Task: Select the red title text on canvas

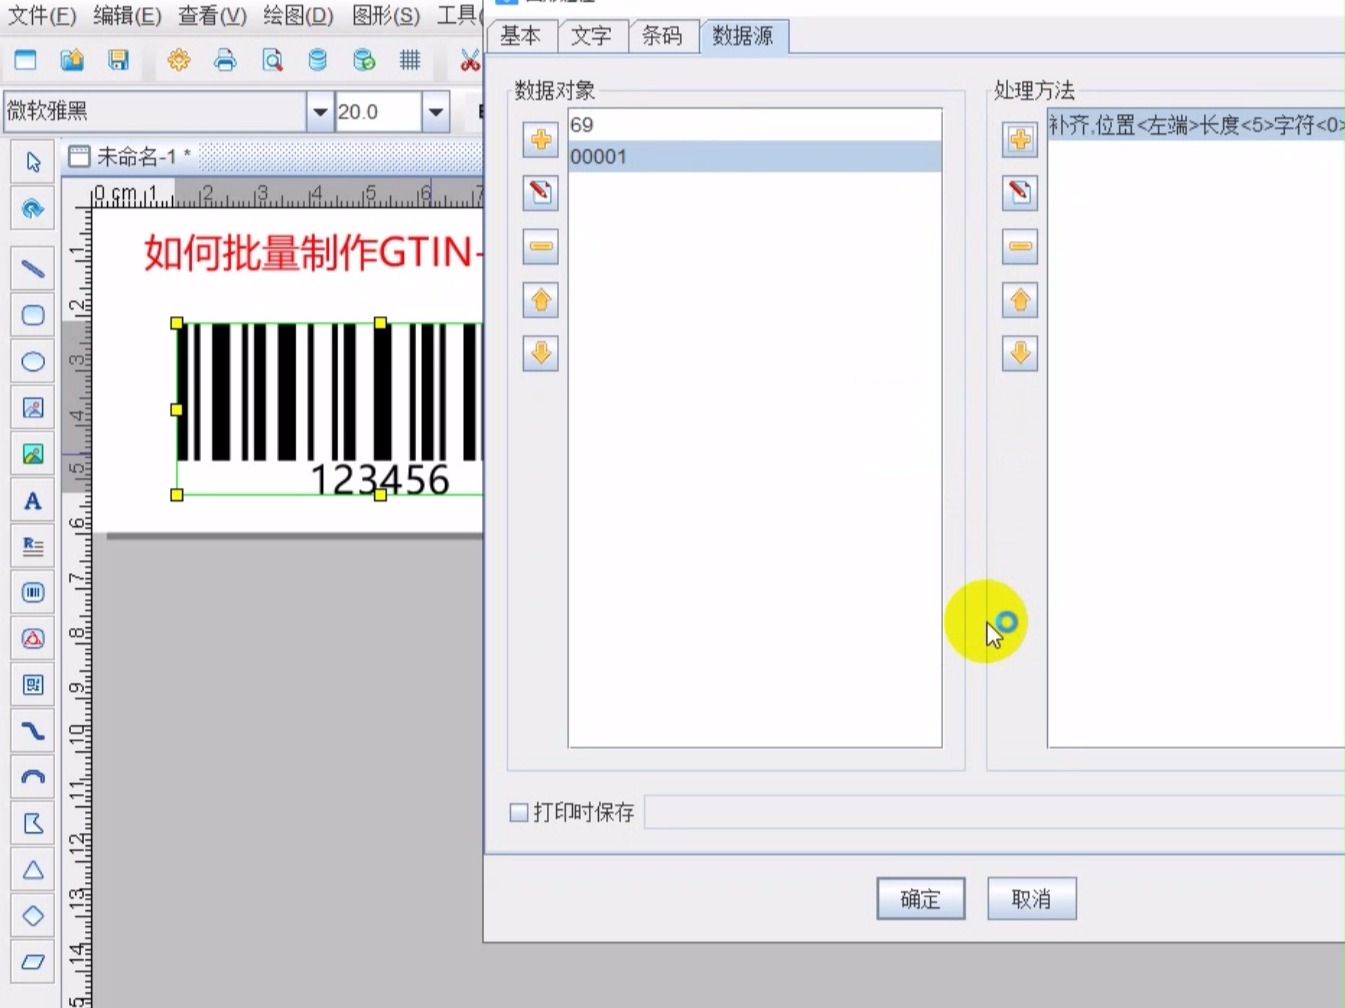Action: pyautogui.click(x=313, y=253)
